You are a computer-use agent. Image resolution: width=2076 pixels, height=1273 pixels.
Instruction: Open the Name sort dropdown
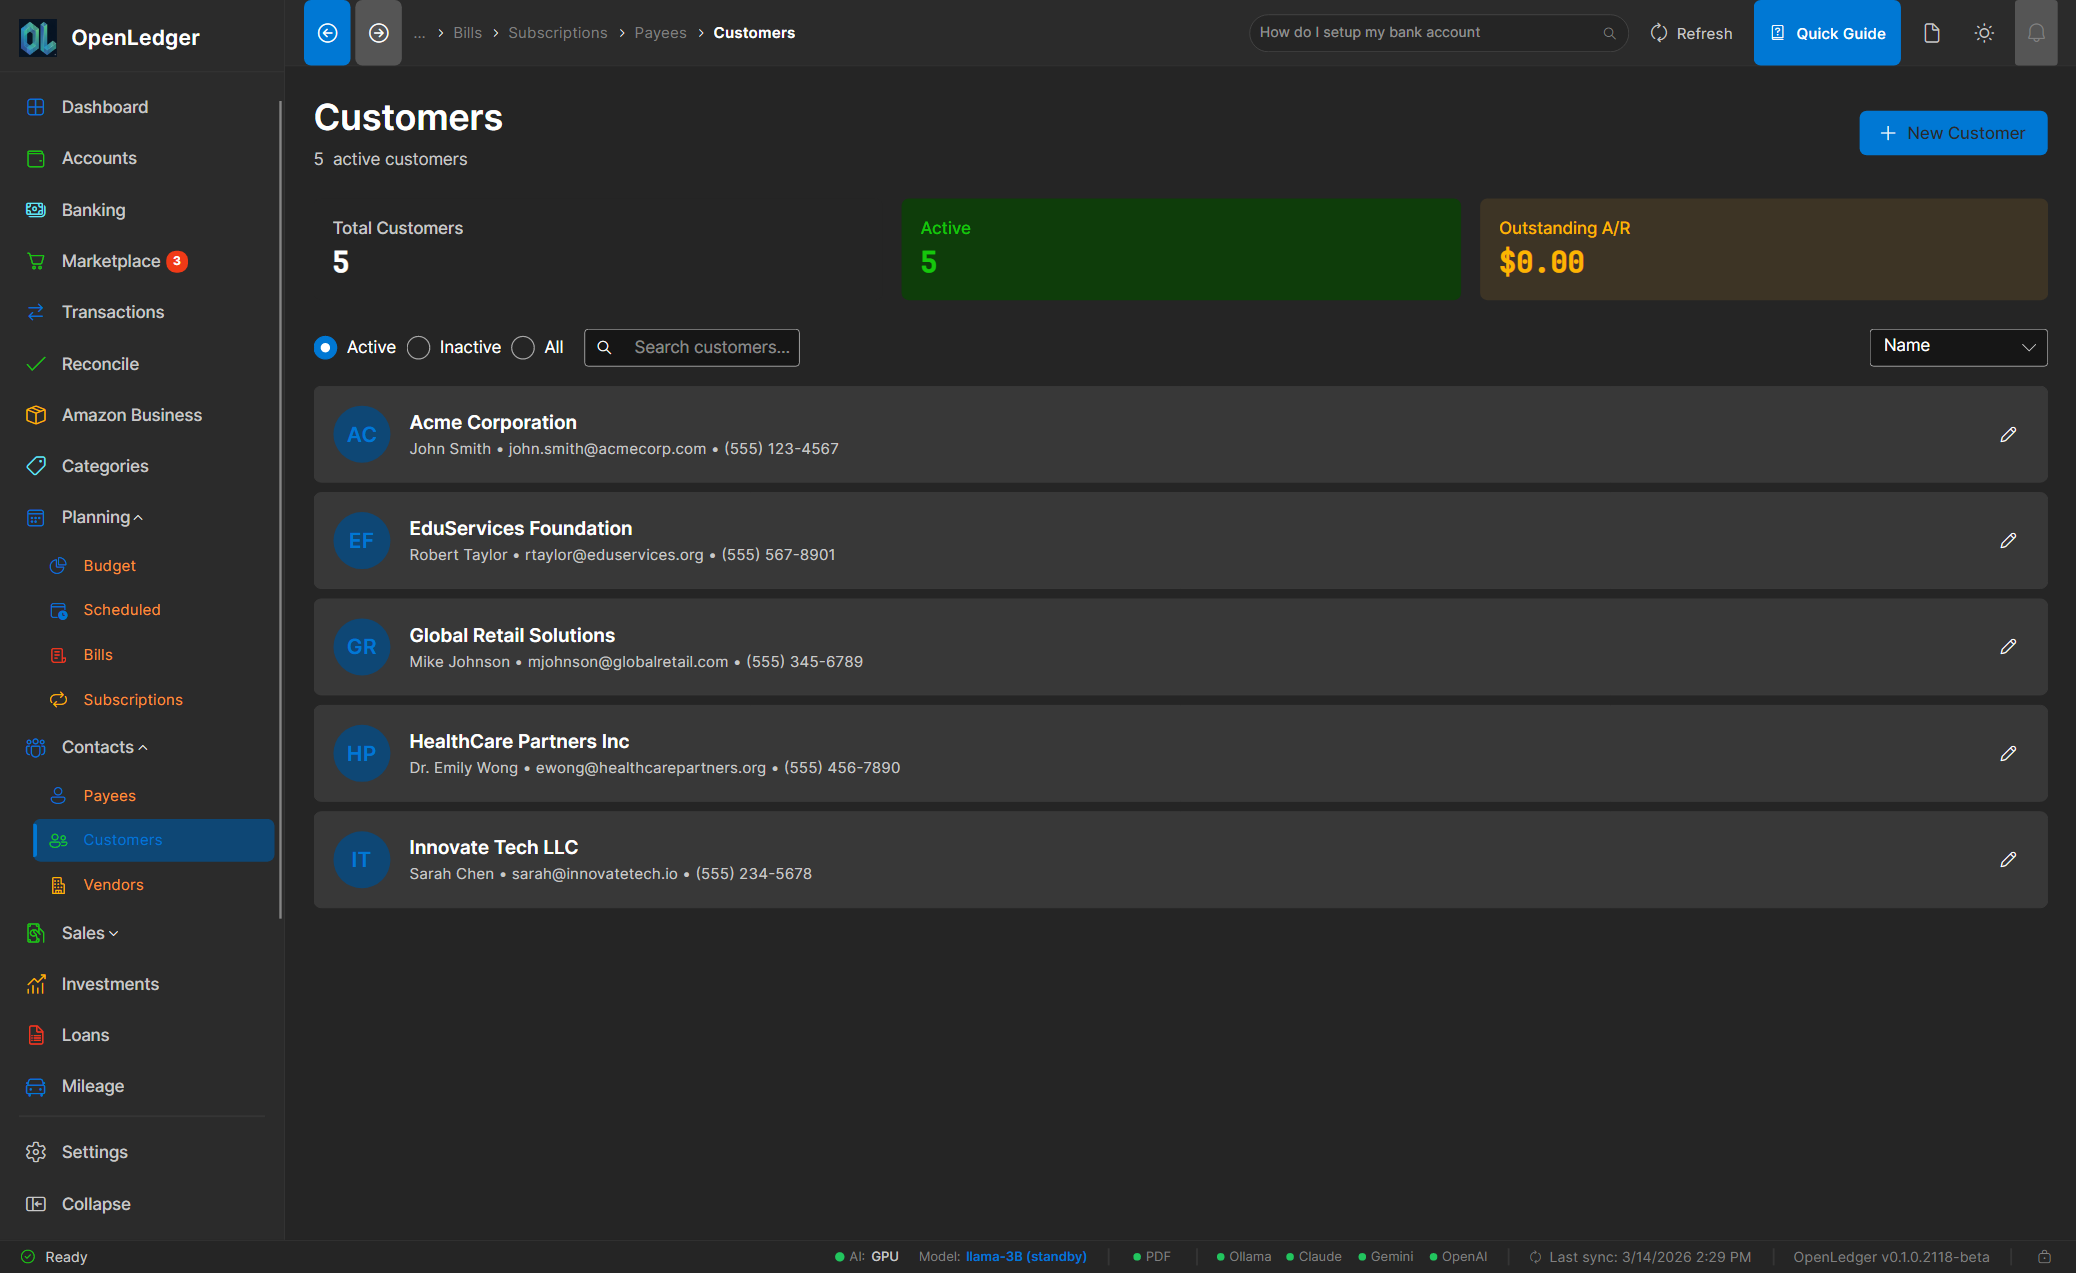click(x=1957, y=347)
